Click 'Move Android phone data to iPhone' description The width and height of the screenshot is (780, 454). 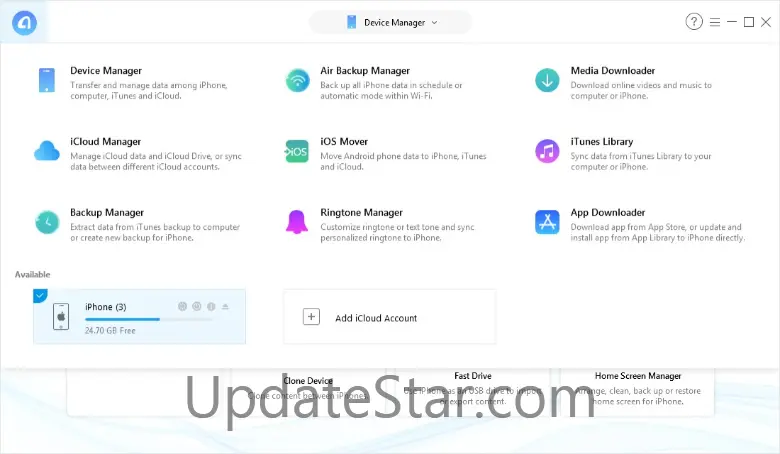(x=403, y=161)
